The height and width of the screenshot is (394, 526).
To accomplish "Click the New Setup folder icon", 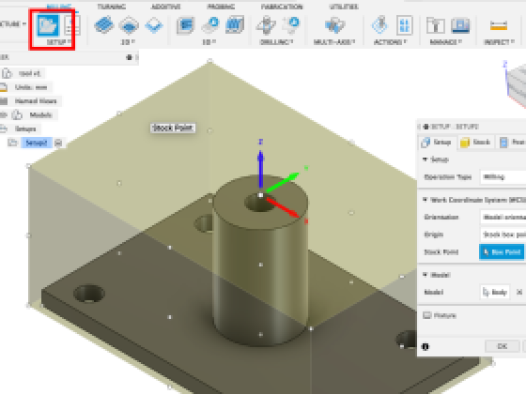I will pyautogui.click(x=48, y=25).
